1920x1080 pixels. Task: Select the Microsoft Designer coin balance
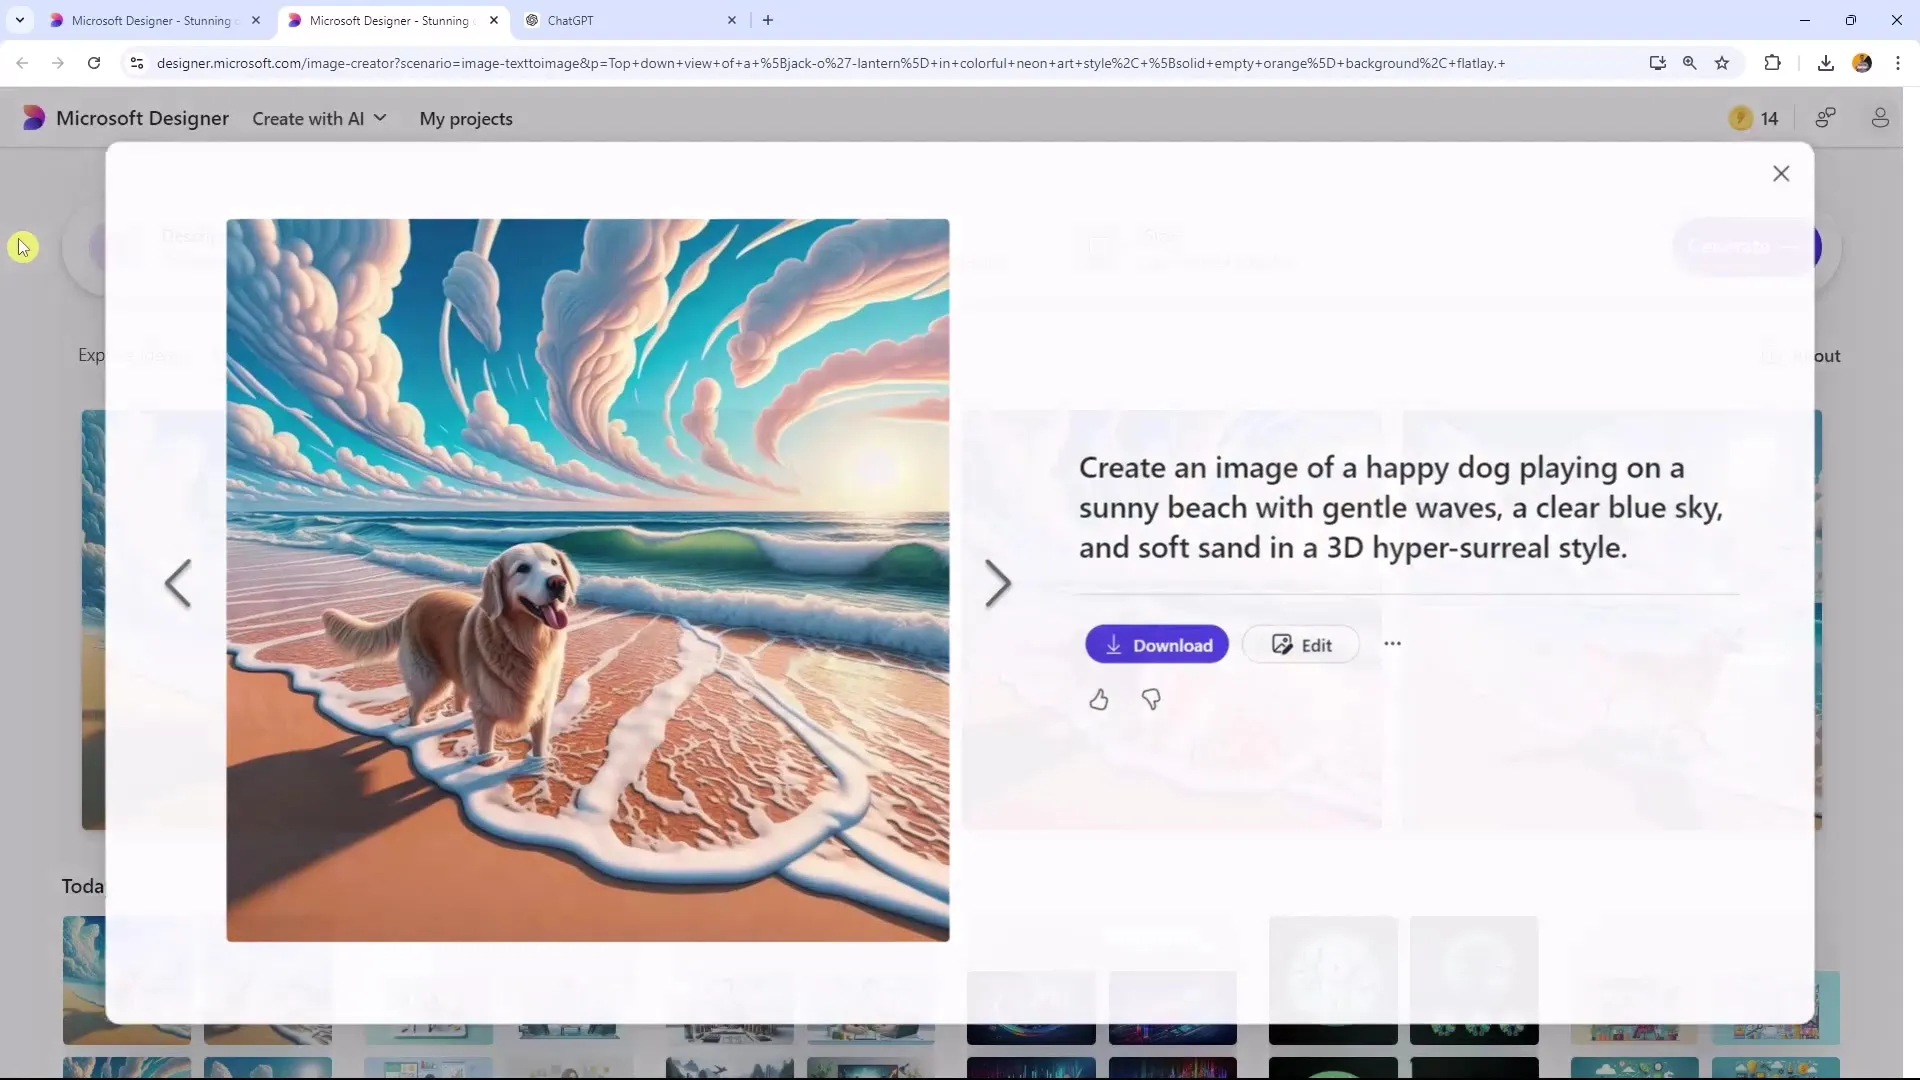(x=1754, y=119)
